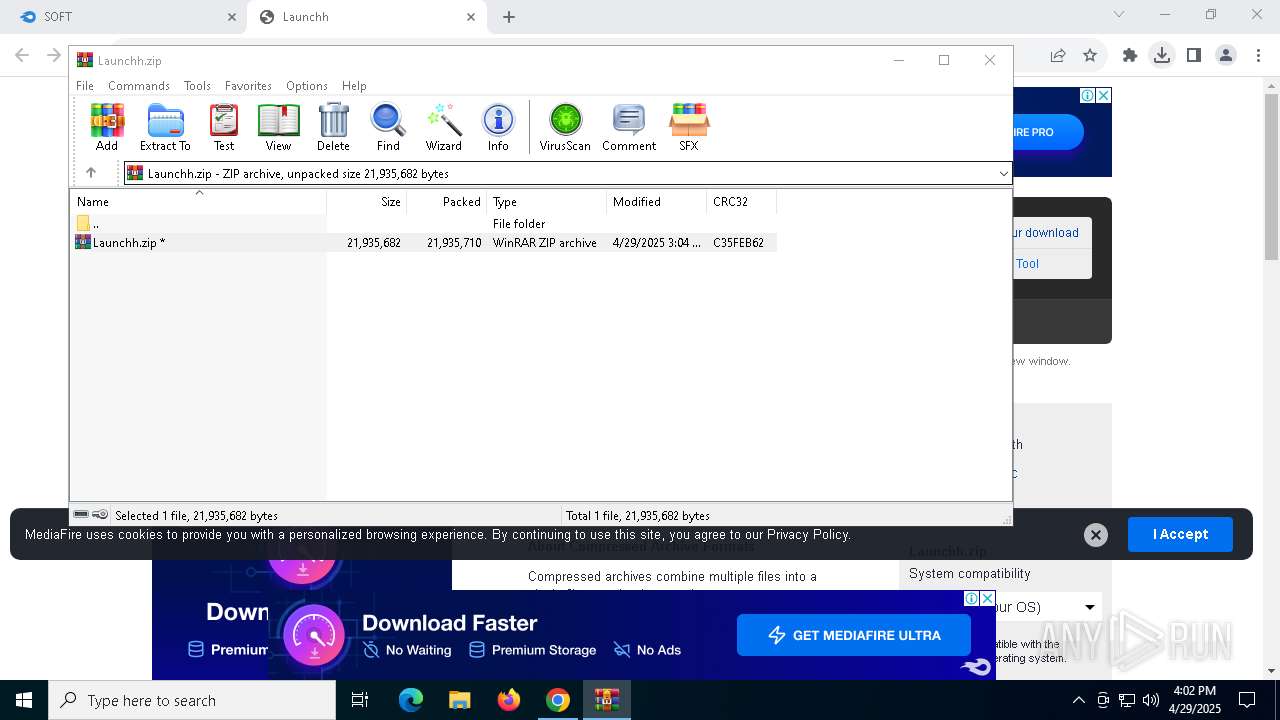
Task: Start VirusScan on the archive
Action: pos(565,127)
